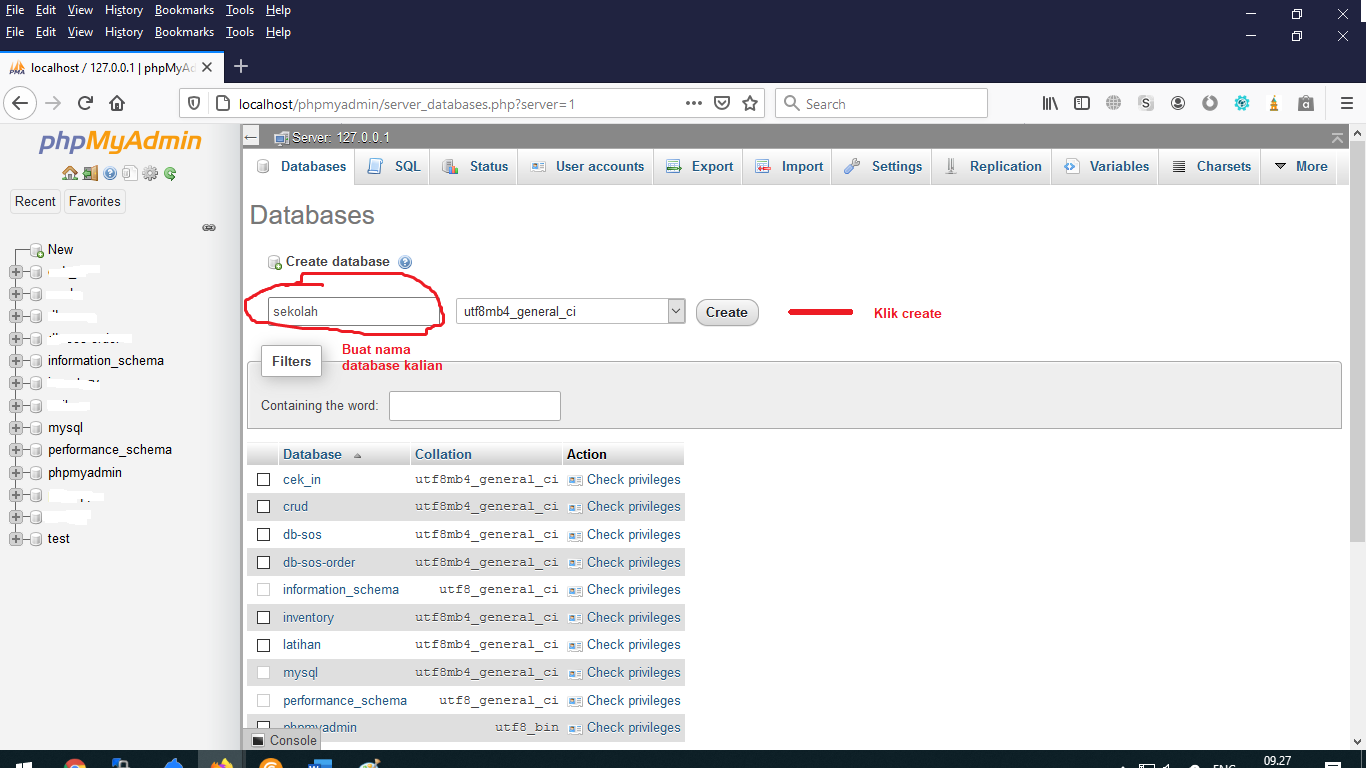The height and width of the screenshot is (768, 1366).
Task: Open Check privileges for the cek_in database
Action: coord(633,479)
